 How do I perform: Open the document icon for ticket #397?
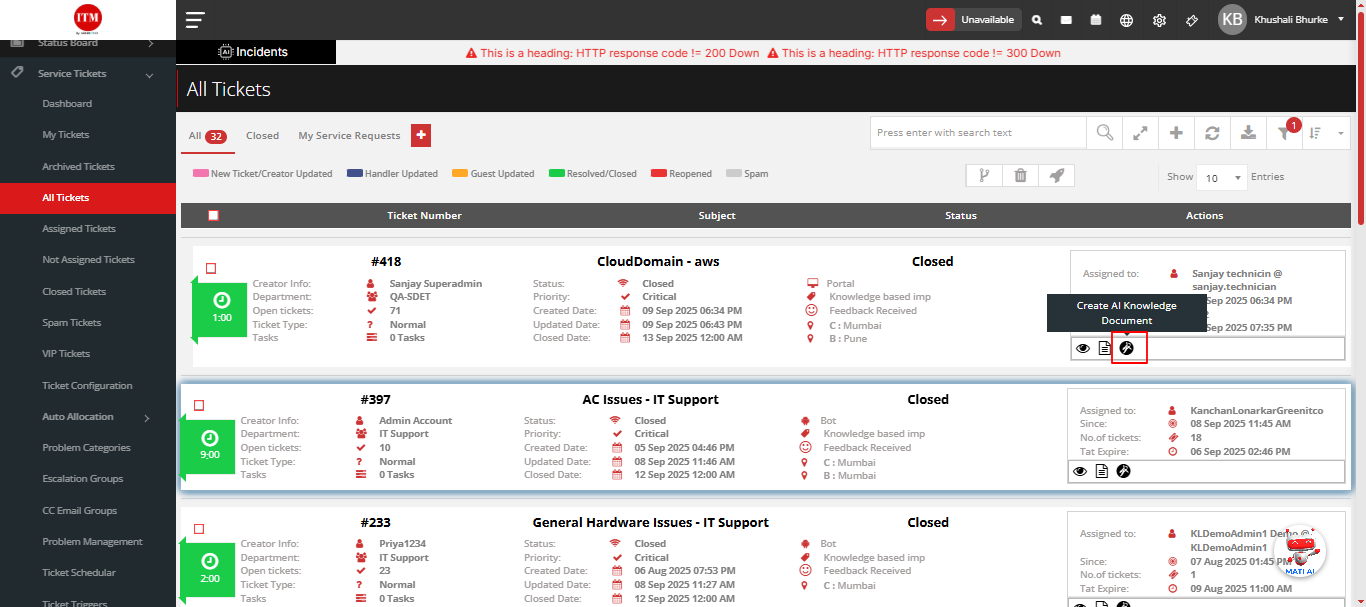pyautogui.click(x=1102, y=471)
